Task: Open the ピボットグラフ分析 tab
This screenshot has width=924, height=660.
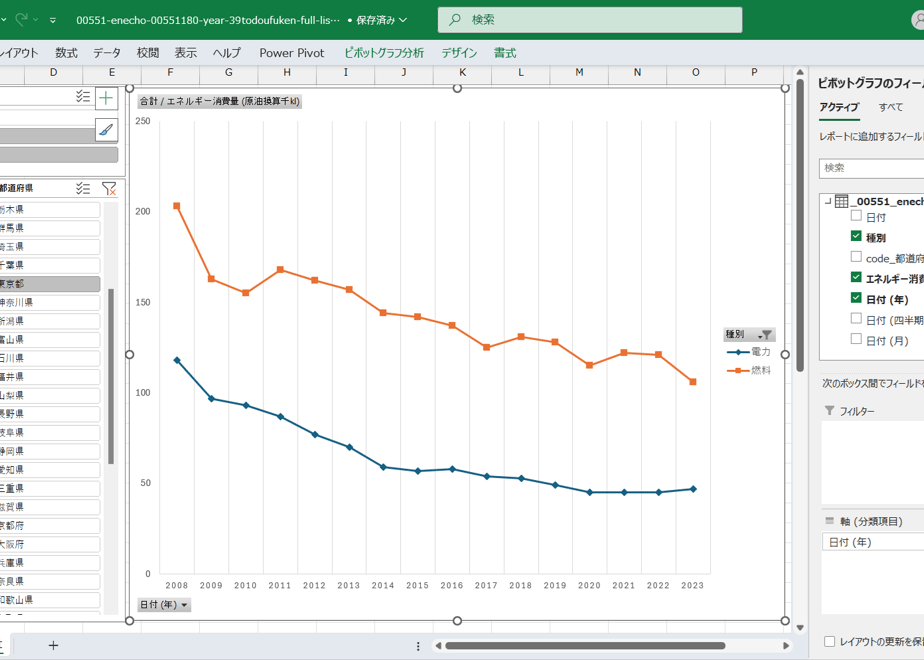Action: 384,53
